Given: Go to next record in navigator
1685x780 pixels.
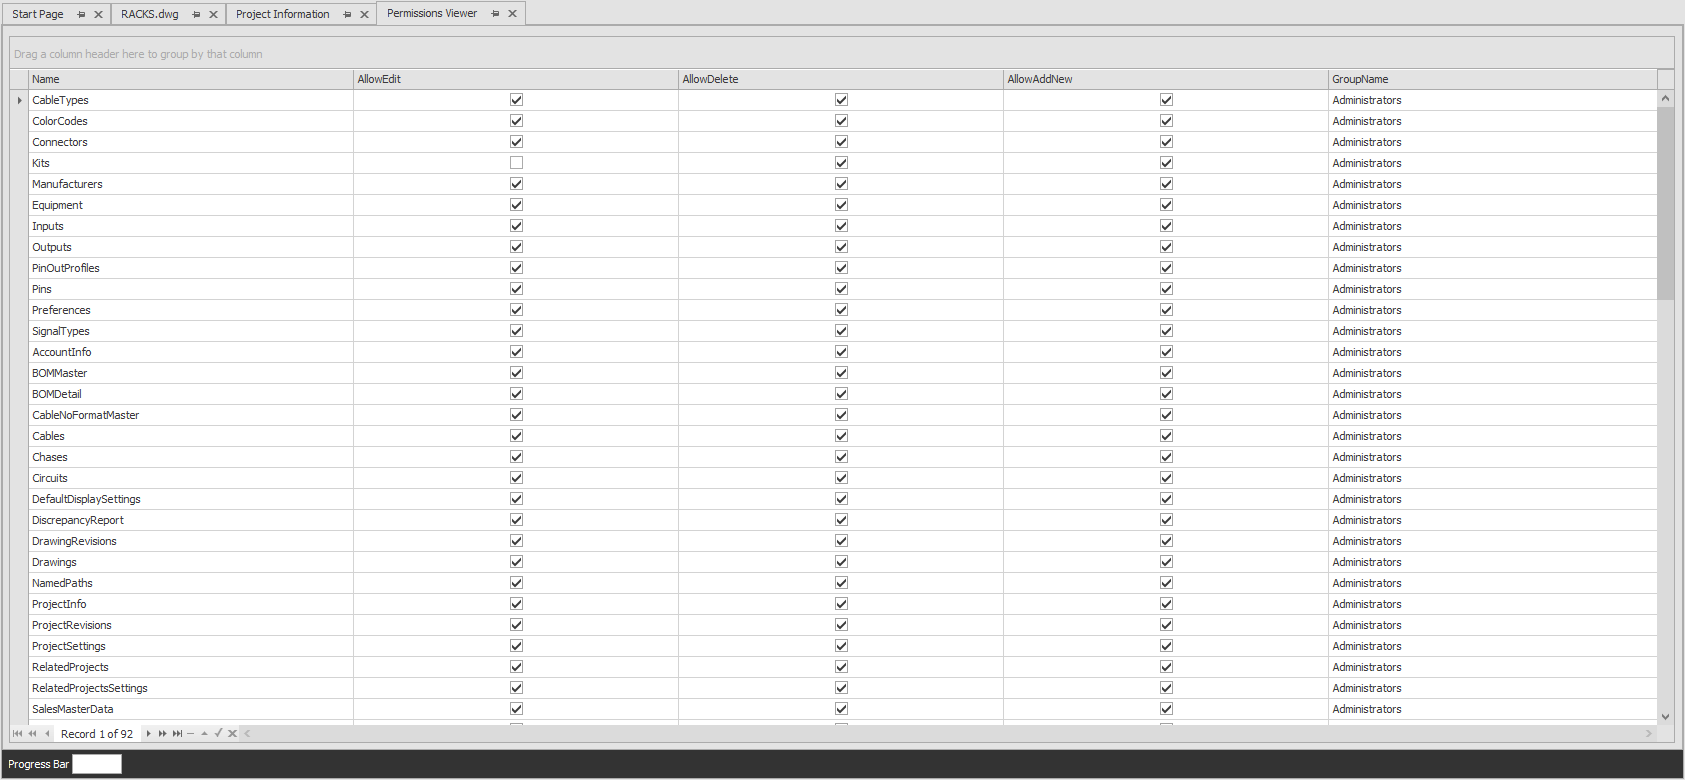Looking at the screenshot, I should 148,734.
